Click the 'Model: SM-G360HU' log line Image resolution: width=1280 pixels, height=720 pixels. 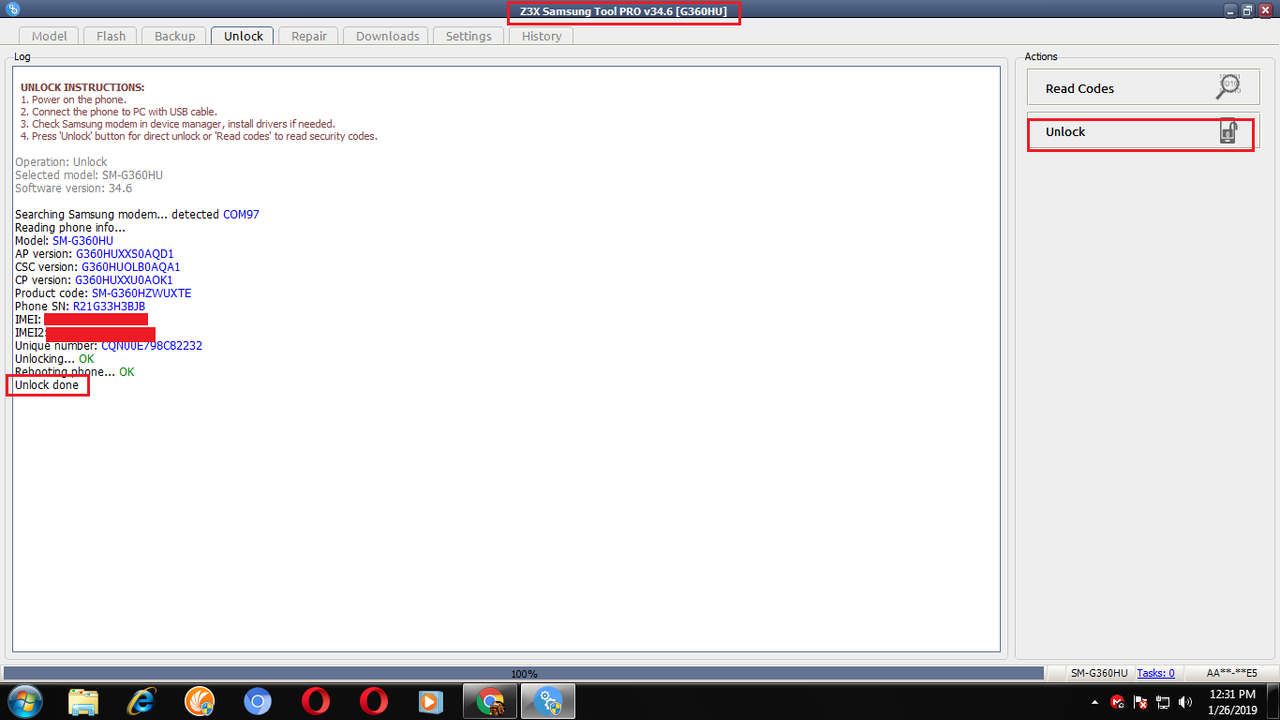(64, 241)
